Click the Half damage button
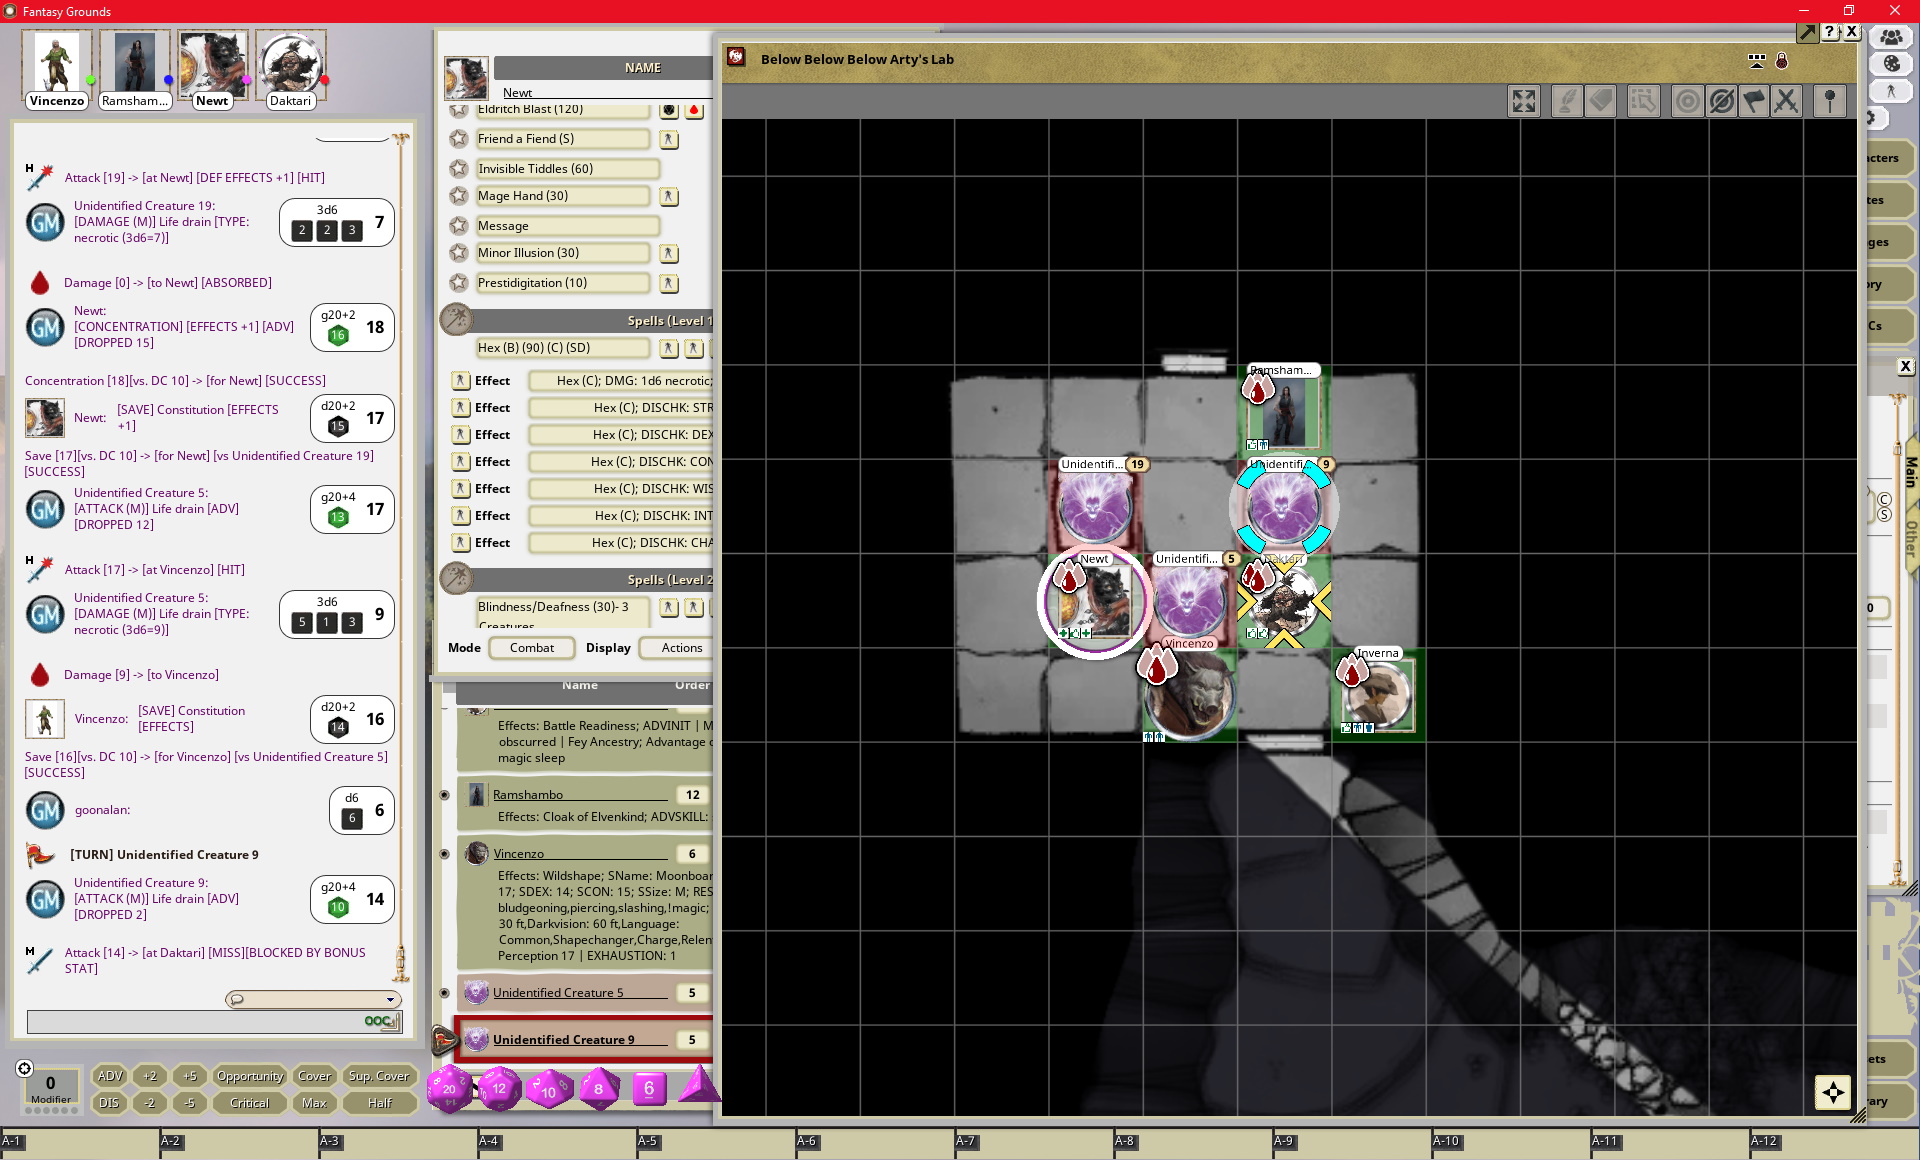 [379, 1103]
